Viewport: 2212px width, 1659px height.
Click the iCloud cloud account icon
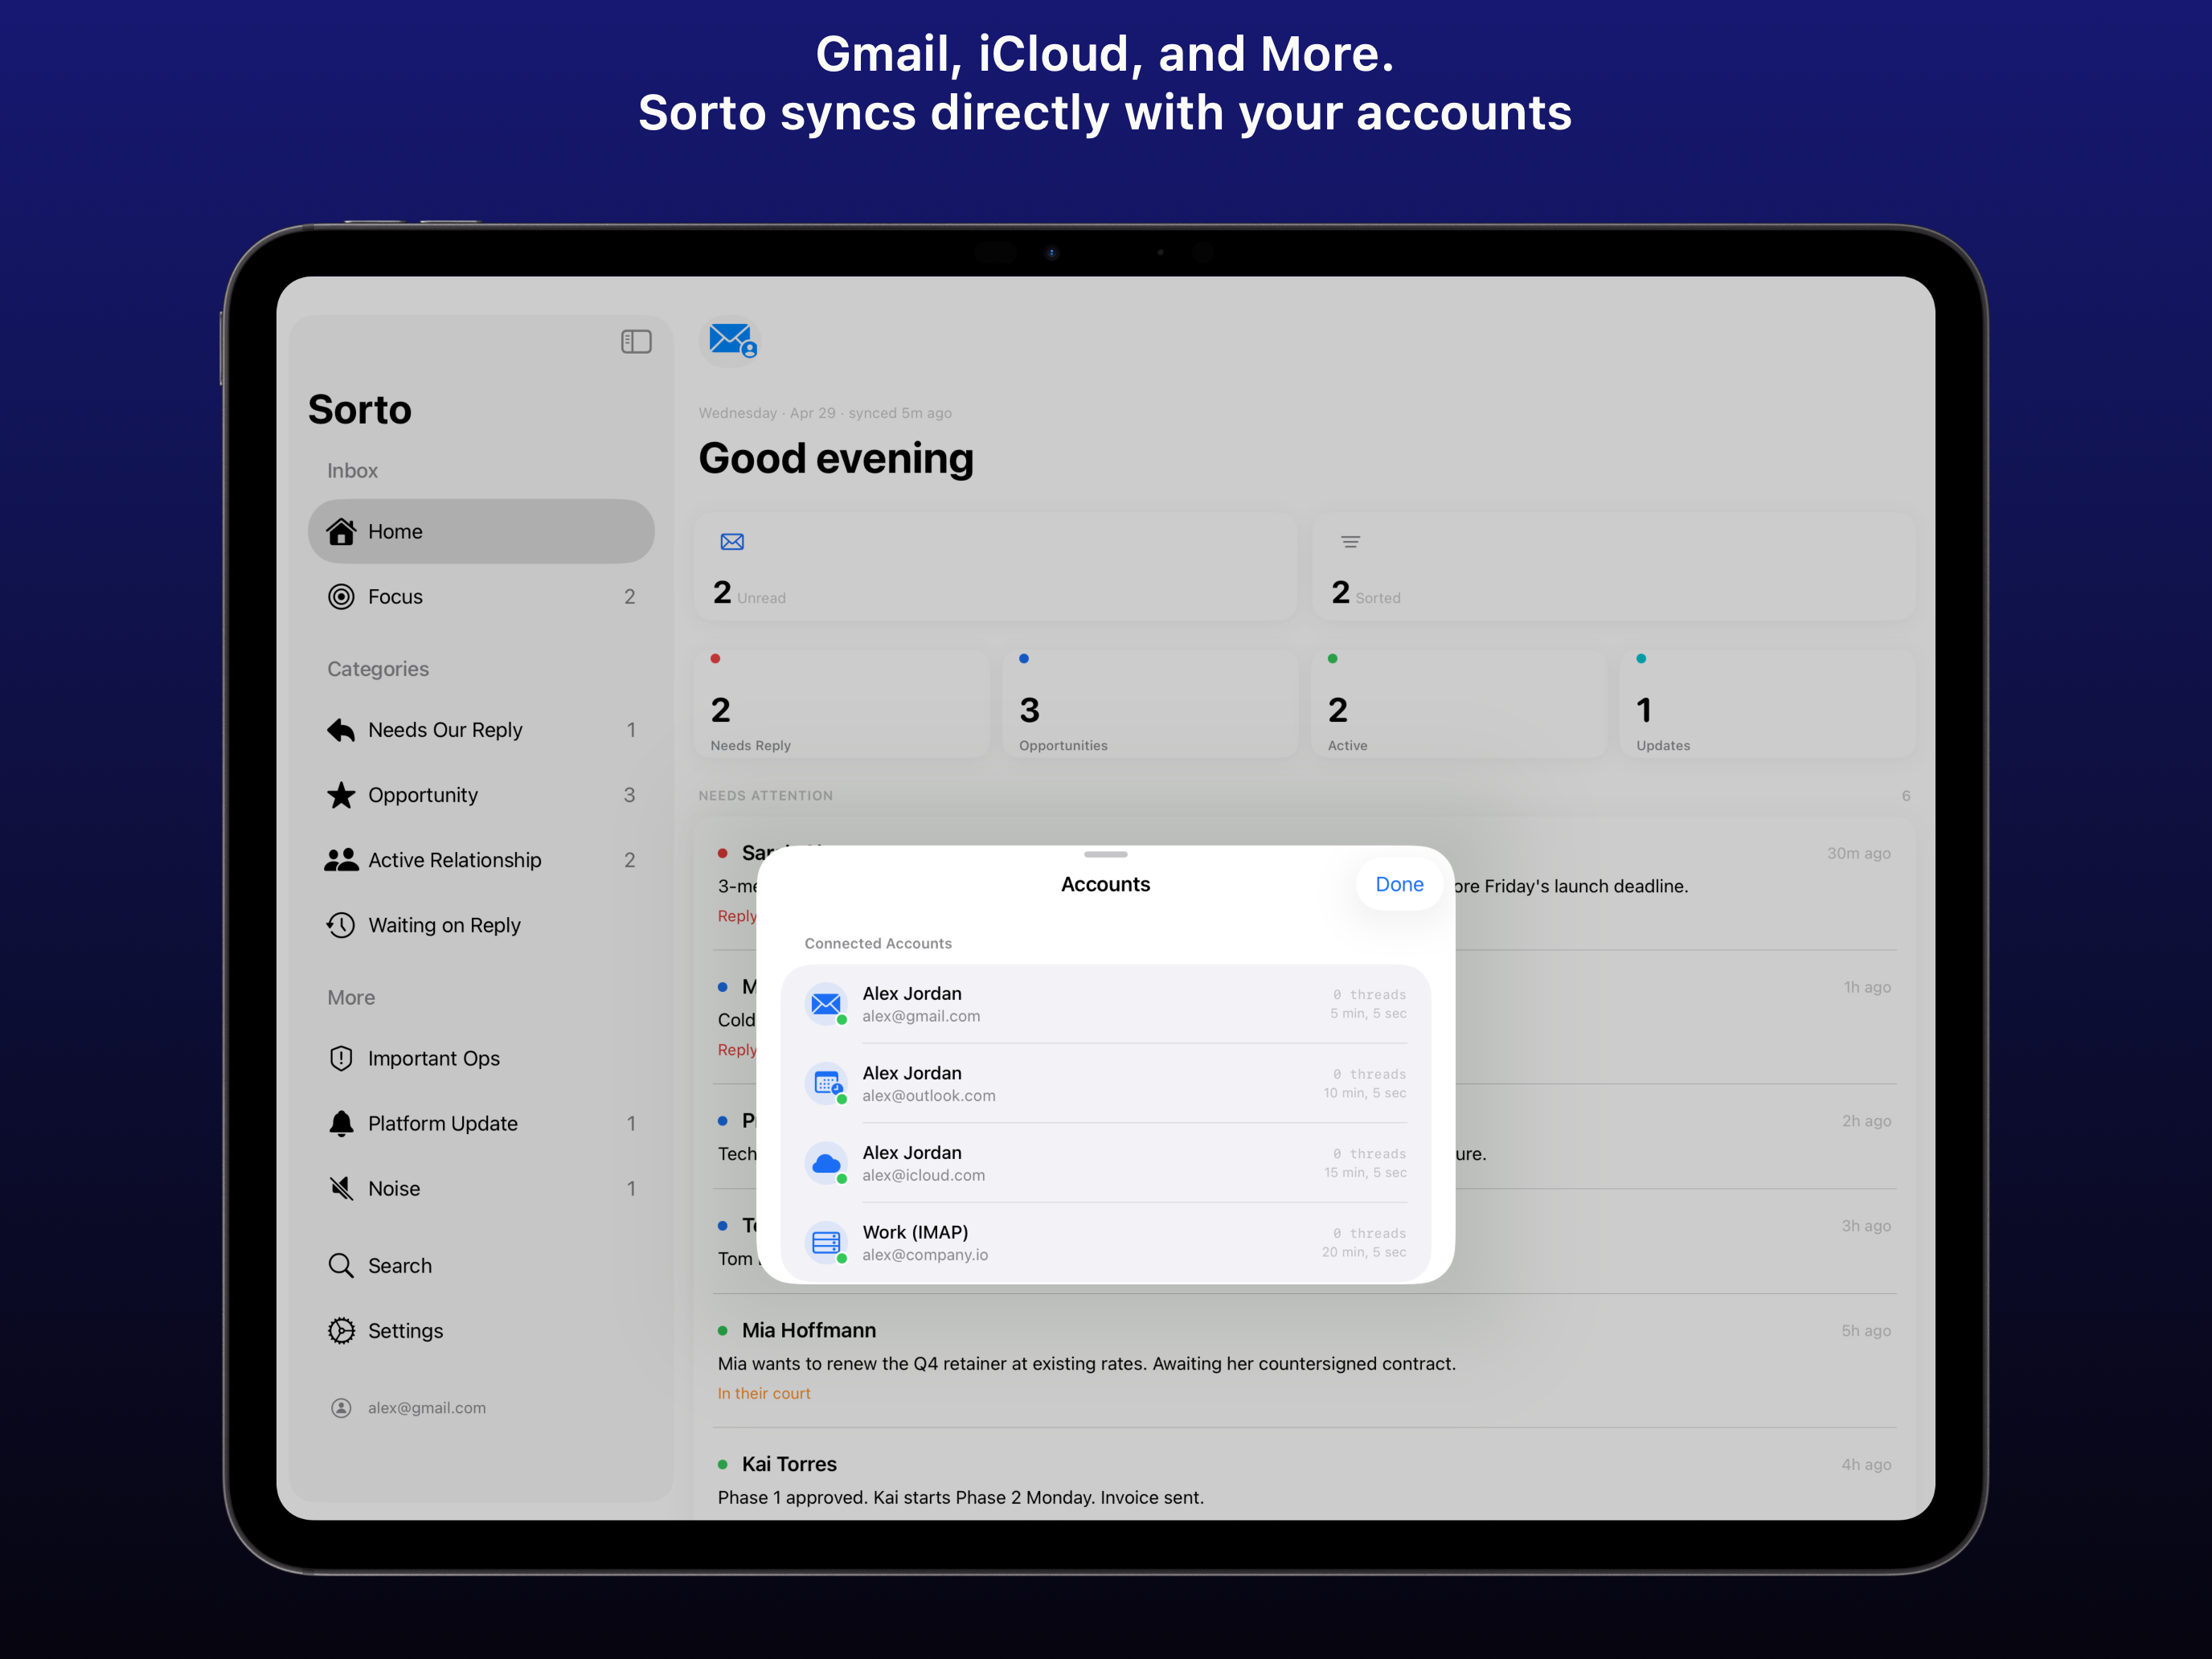[826, 1163]
